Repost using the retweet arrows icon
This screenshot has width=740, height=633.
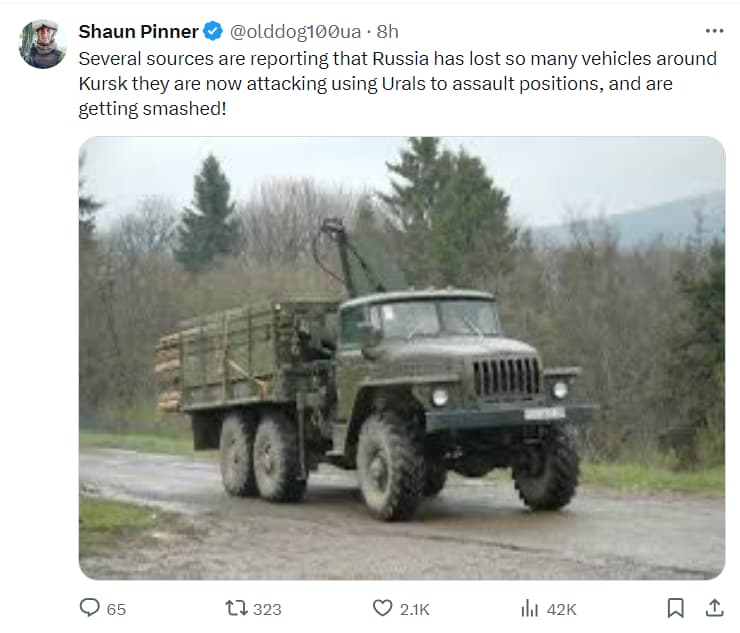click(236, 608)
